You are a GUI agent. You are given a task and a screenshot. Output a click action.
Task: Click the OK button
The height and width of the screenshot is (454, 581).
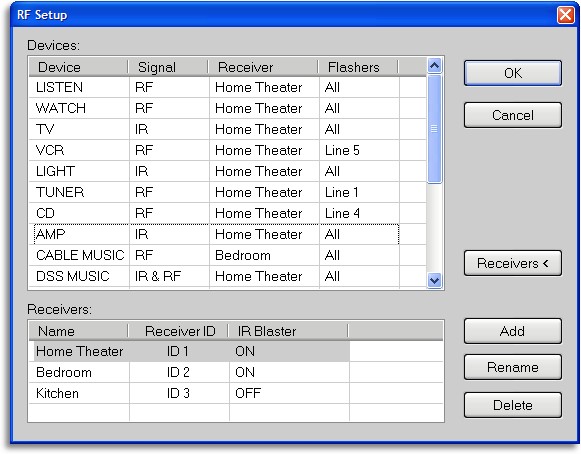click(x=512, y=73)
